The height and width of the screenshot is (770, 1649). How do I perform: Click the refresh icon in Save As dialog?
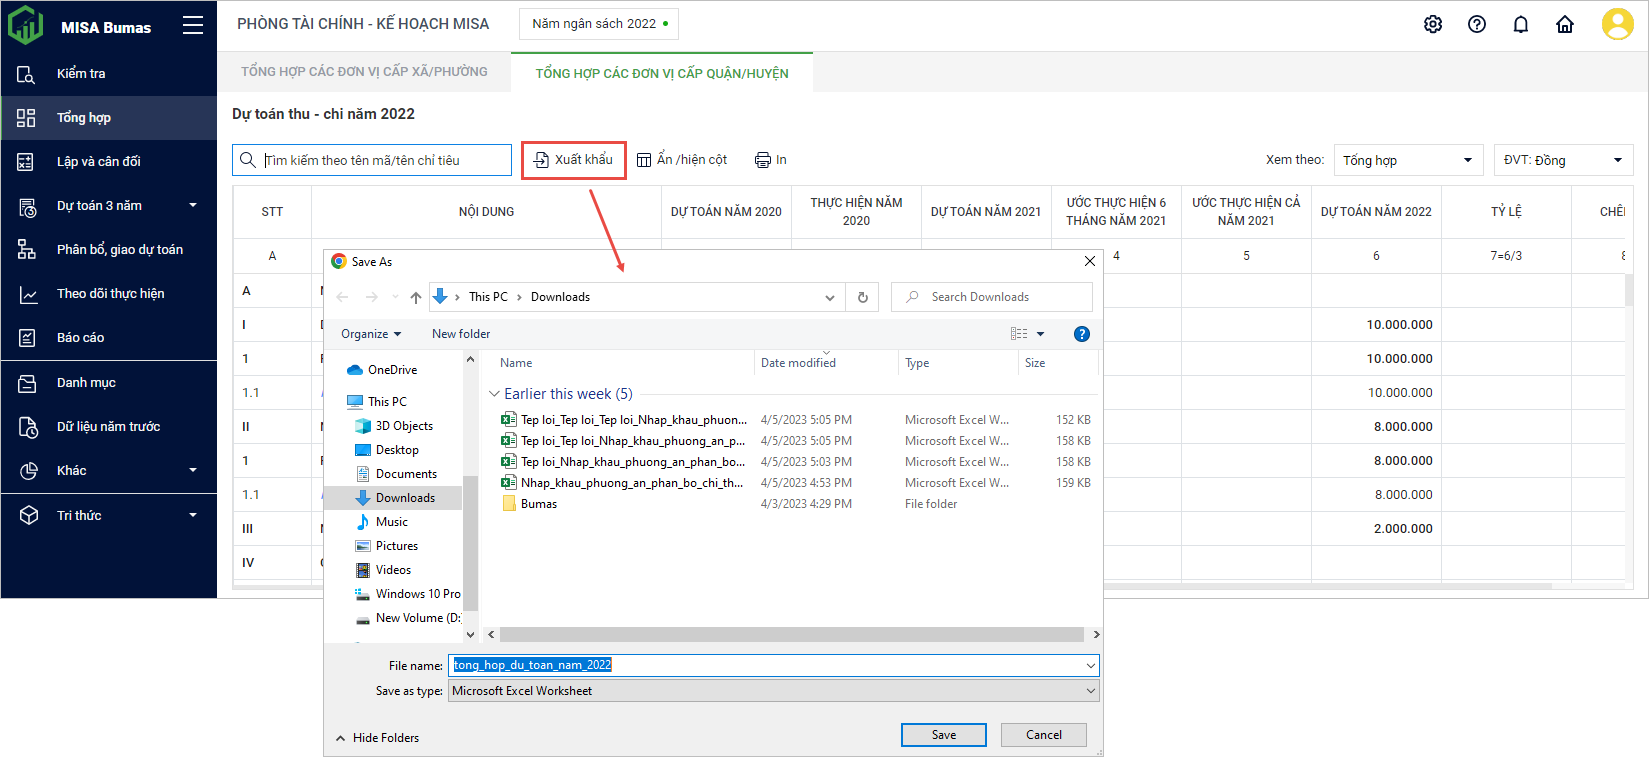[x=862, y=297]
